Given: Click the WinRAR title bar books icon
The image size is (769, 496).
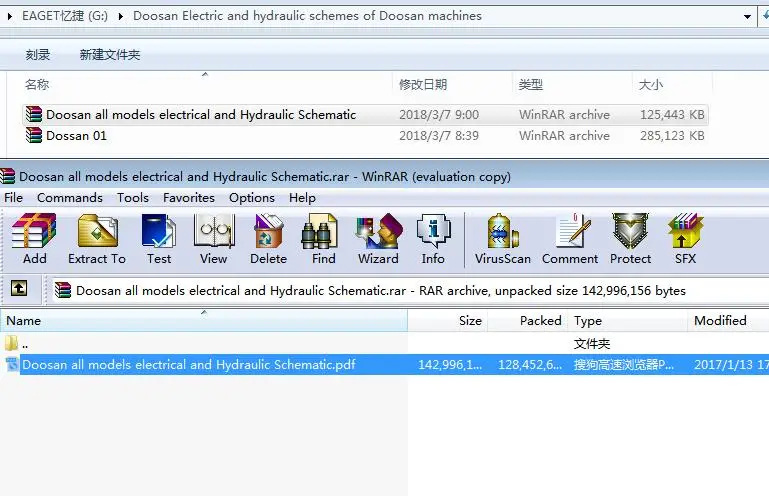Looking at the screenshot, I should tap(7, 176).
